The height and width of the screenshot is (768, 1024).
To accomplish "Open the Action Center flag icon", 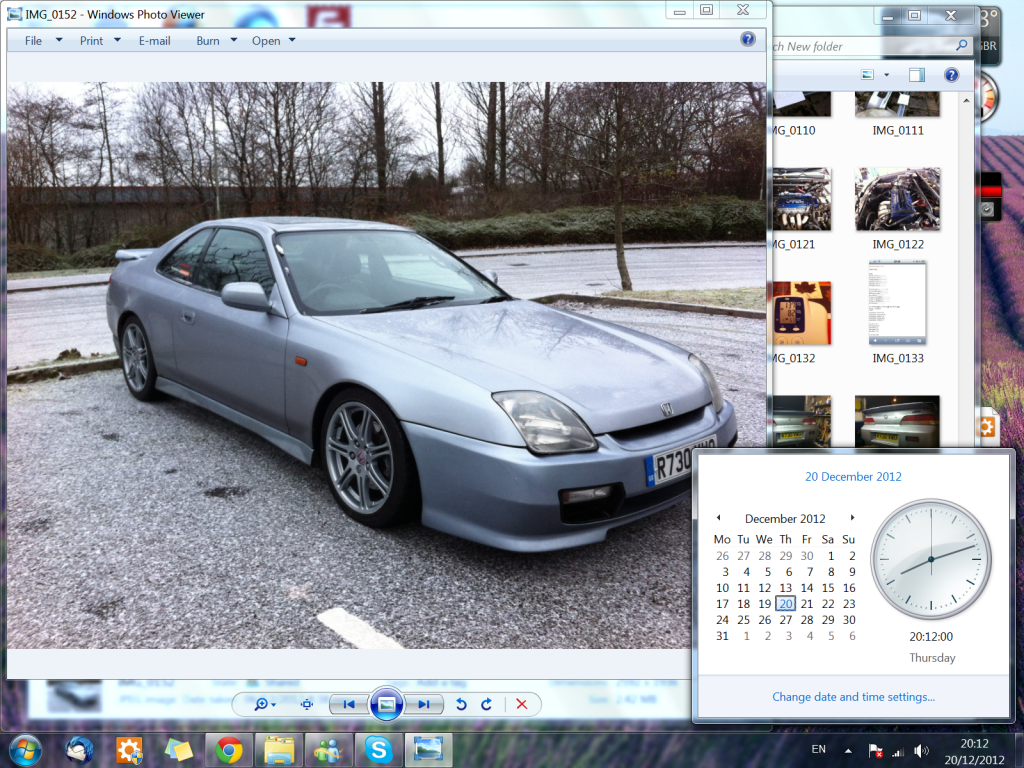I will click(x=875, y=752).
